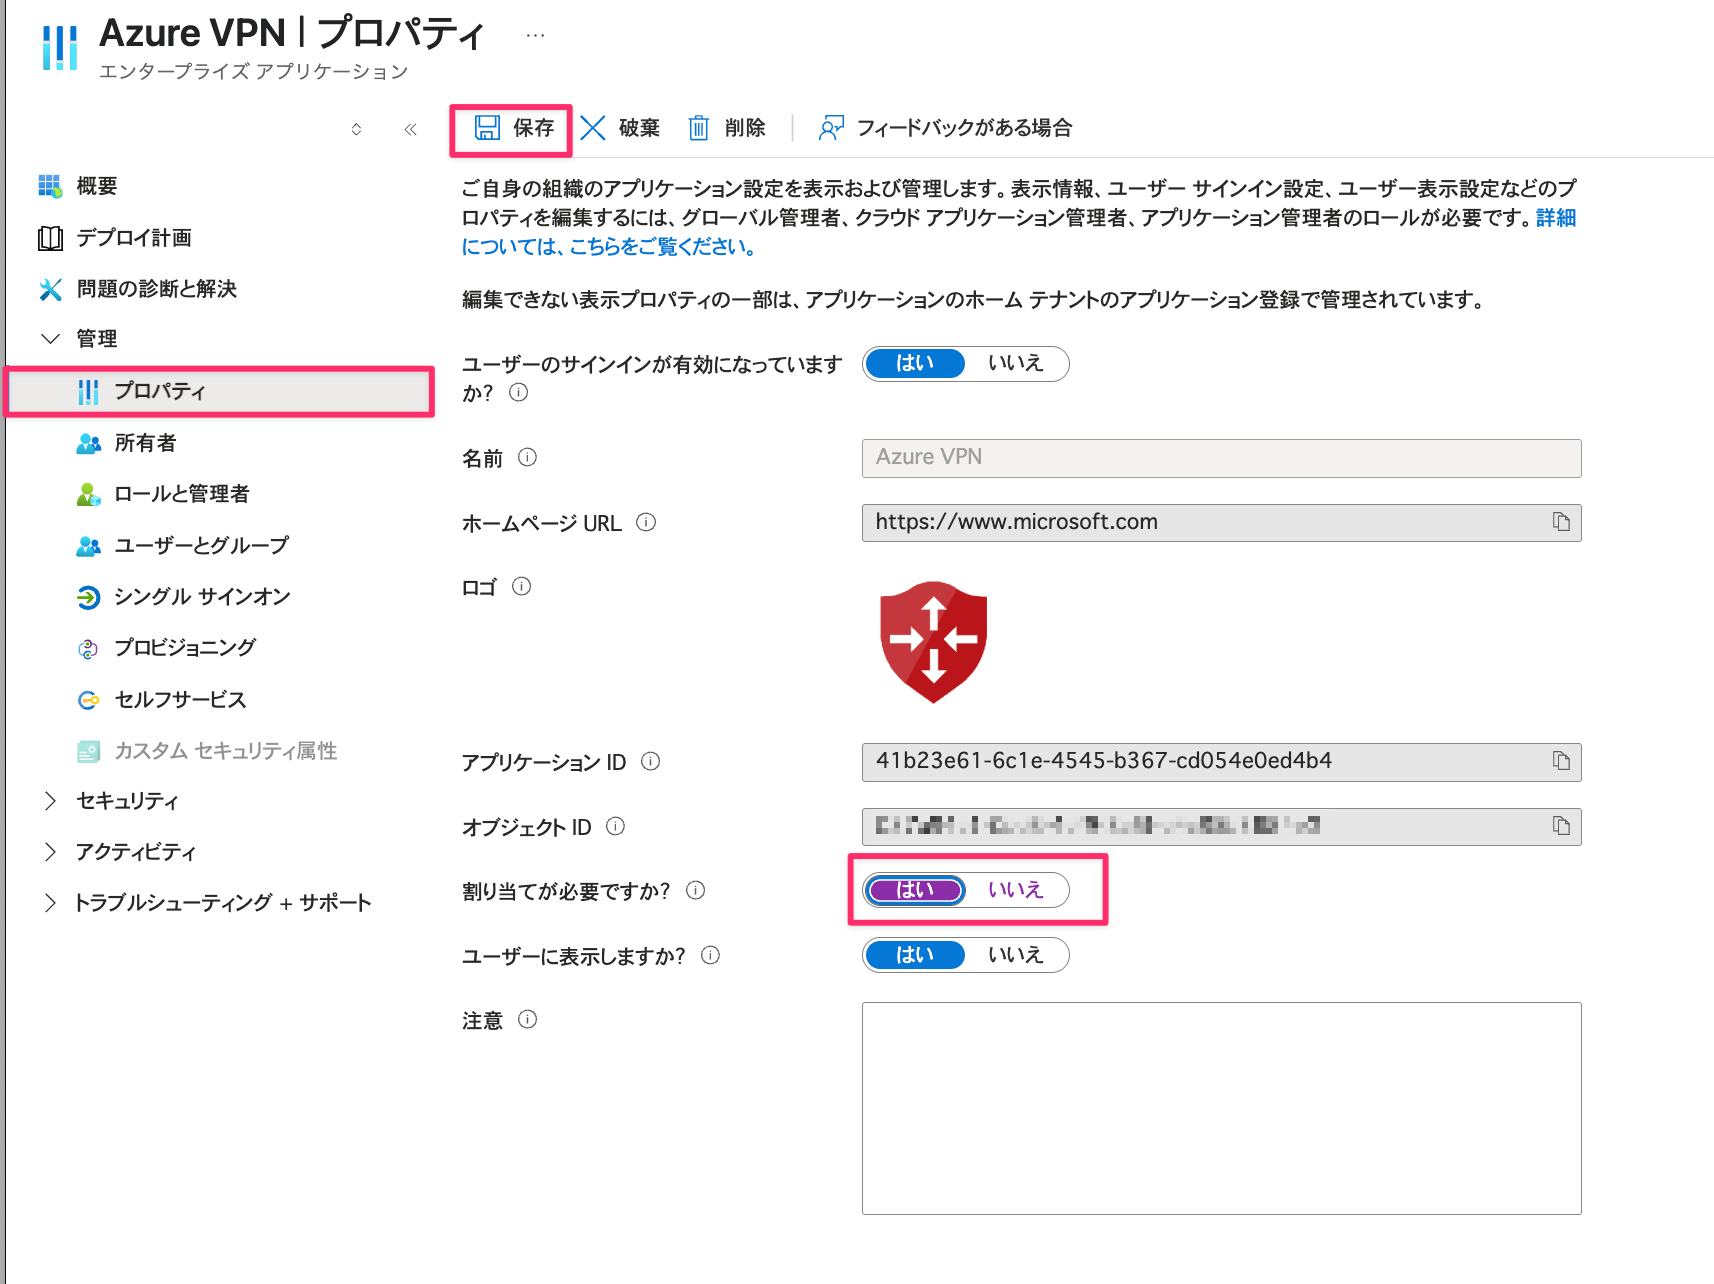Set 割り当てが必要ですか to はい
Viewport: 1714px width, 1284px height.
915,890
